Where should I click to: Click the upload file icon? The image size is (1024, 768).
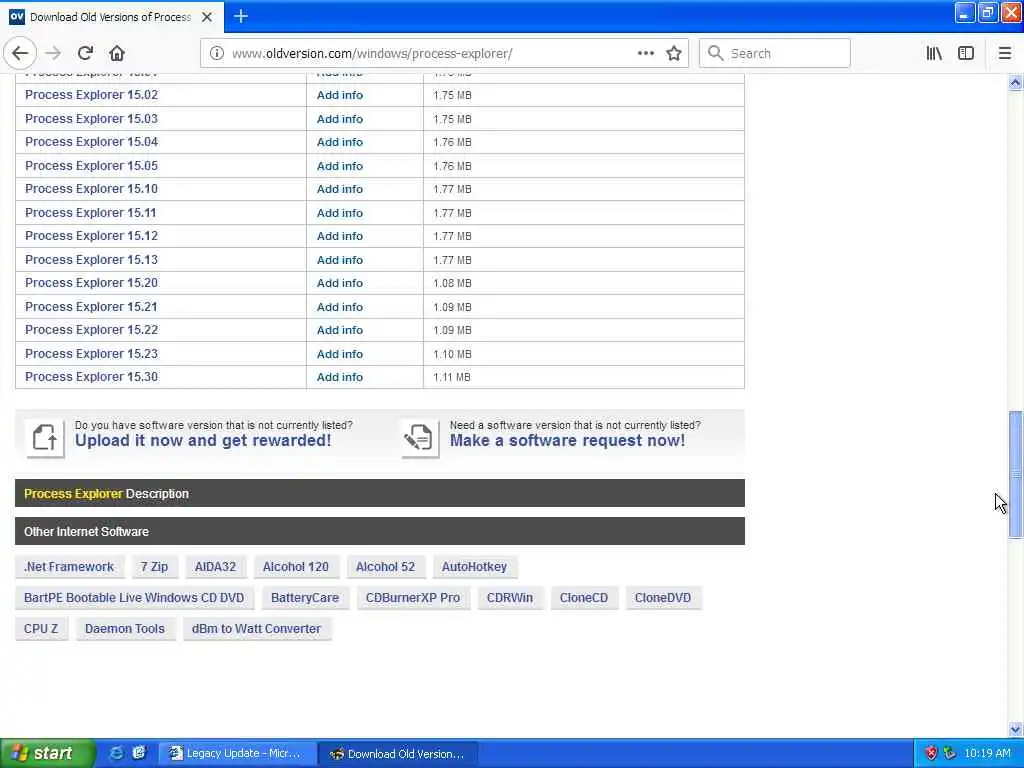pyautogui.click(x=44, y=438)
